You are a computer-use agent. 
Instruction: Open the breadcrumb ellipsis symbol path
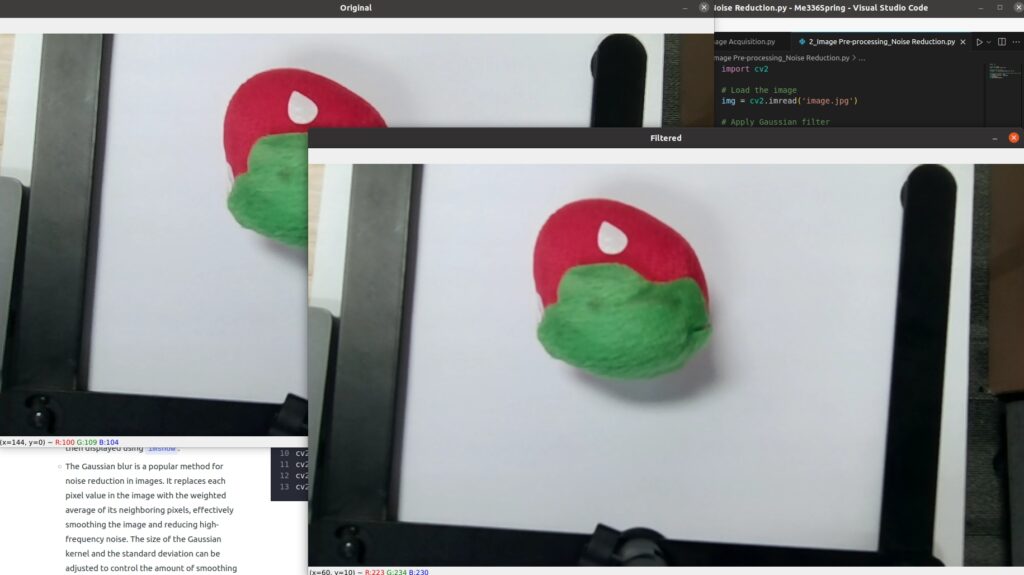tap(862, 58)
